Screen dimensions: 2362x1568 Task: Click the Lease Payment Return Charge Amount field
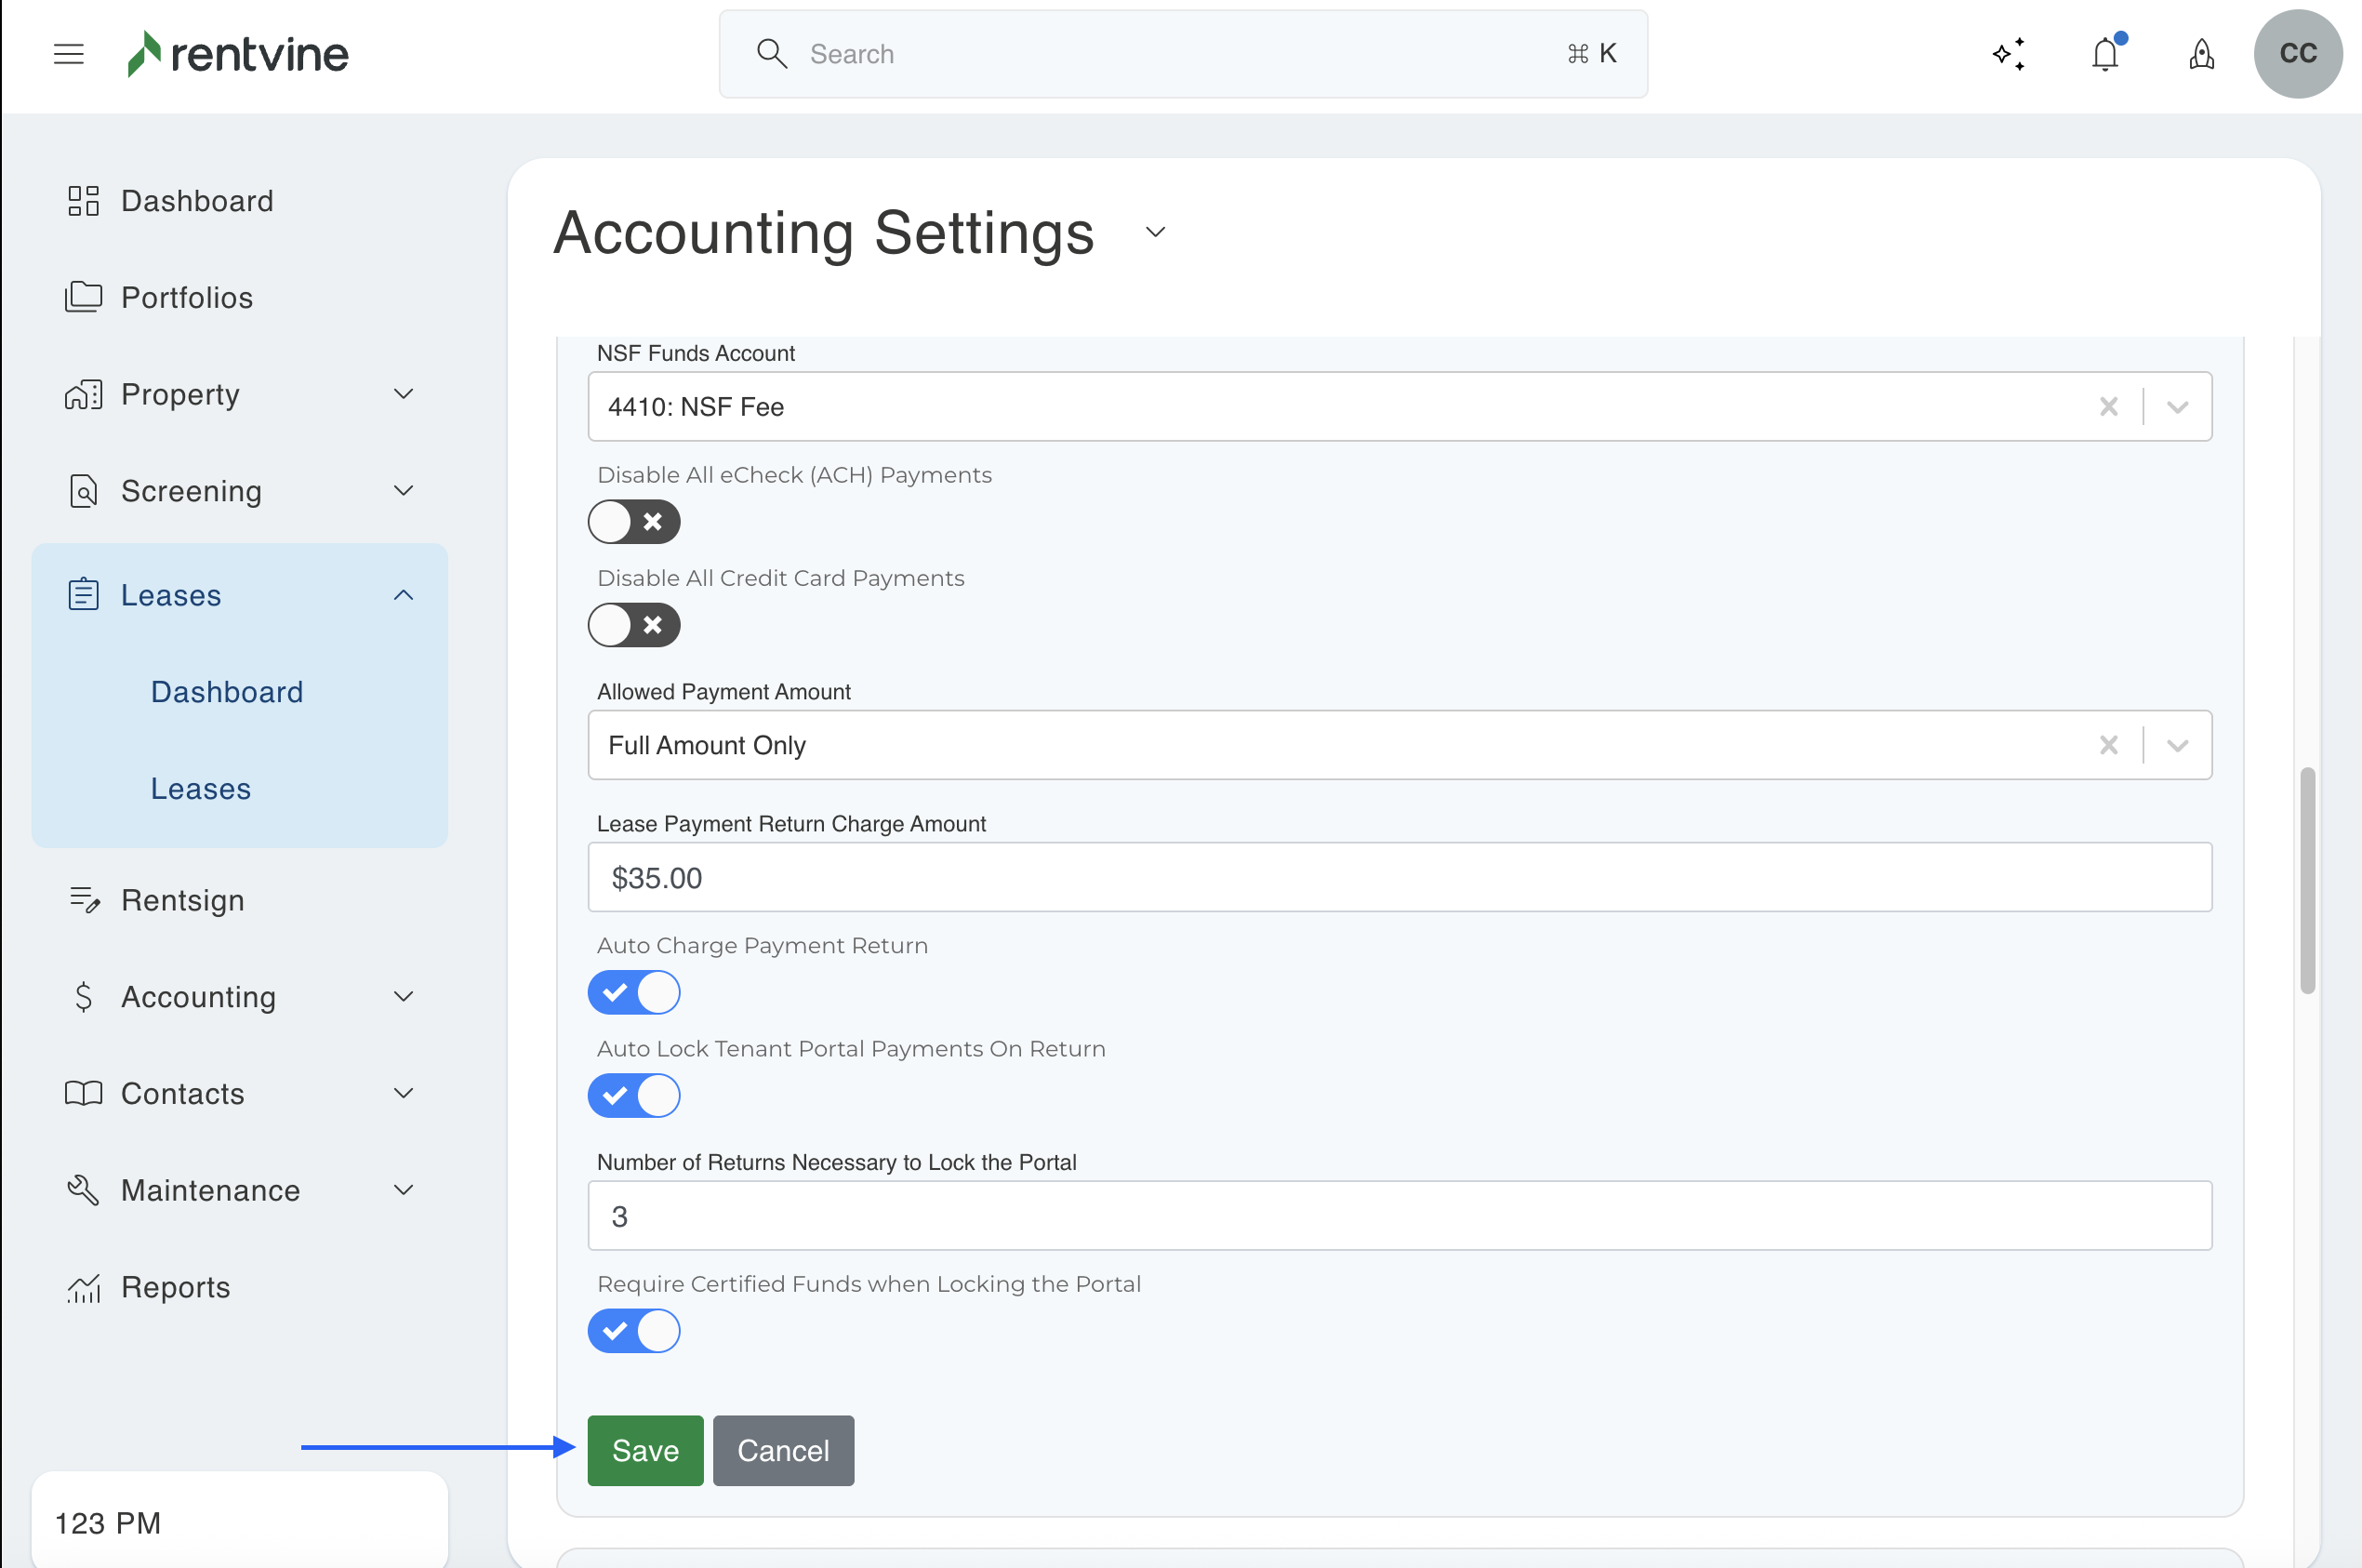click(1398, 878)
